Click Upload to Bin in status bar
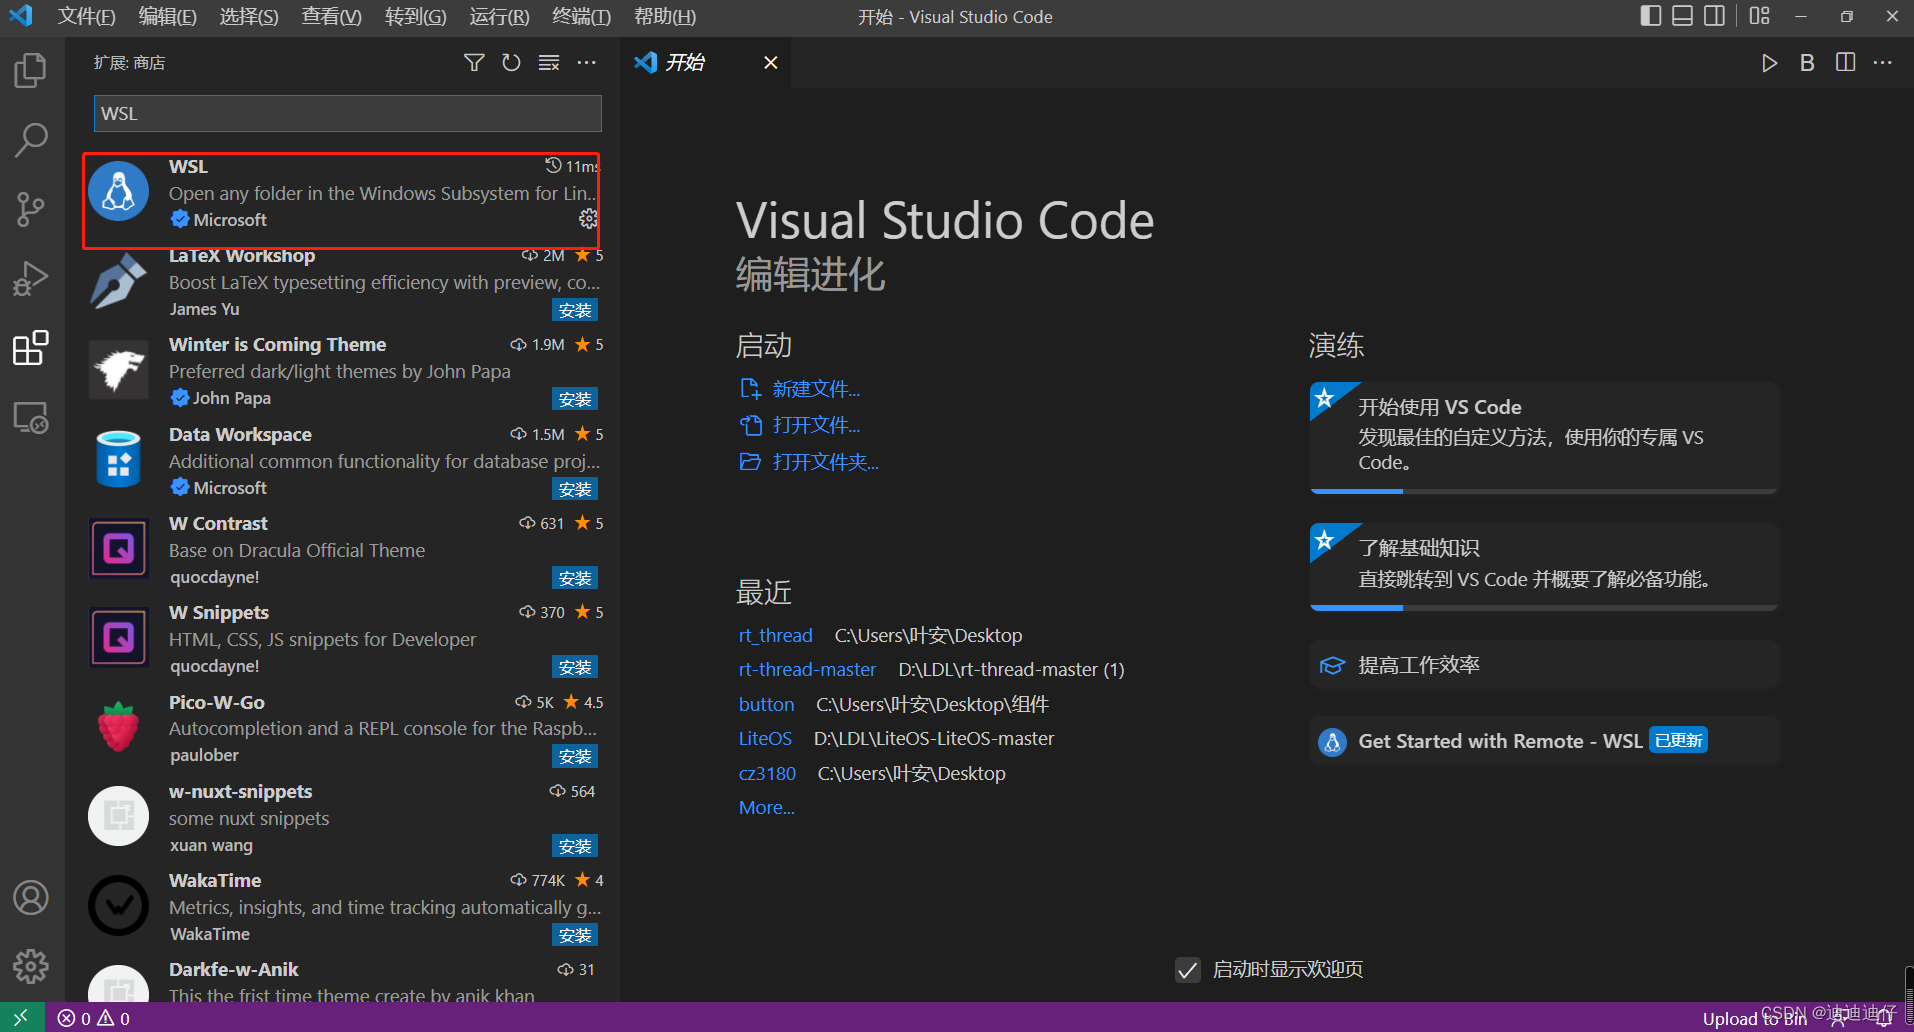The image size is (1914, 1032). [1755, 1018]
